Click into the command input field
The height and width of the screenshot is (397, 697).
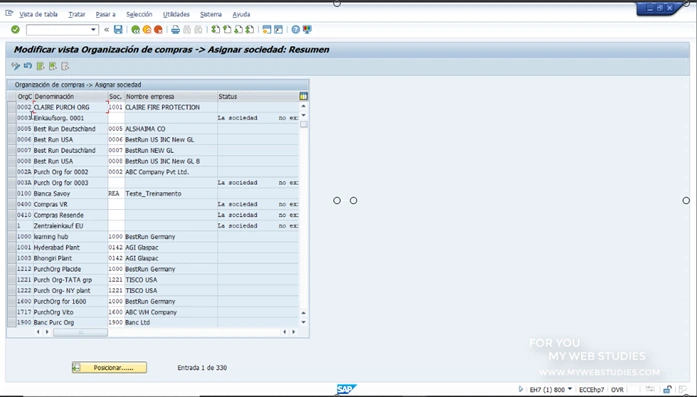click(x=58, y=30)
